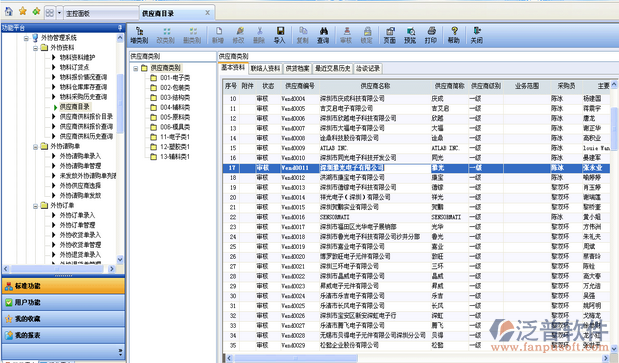619x363 pixels.
Task: Click the table's horizontal scrollbar thumb
Action: [296, 358]
